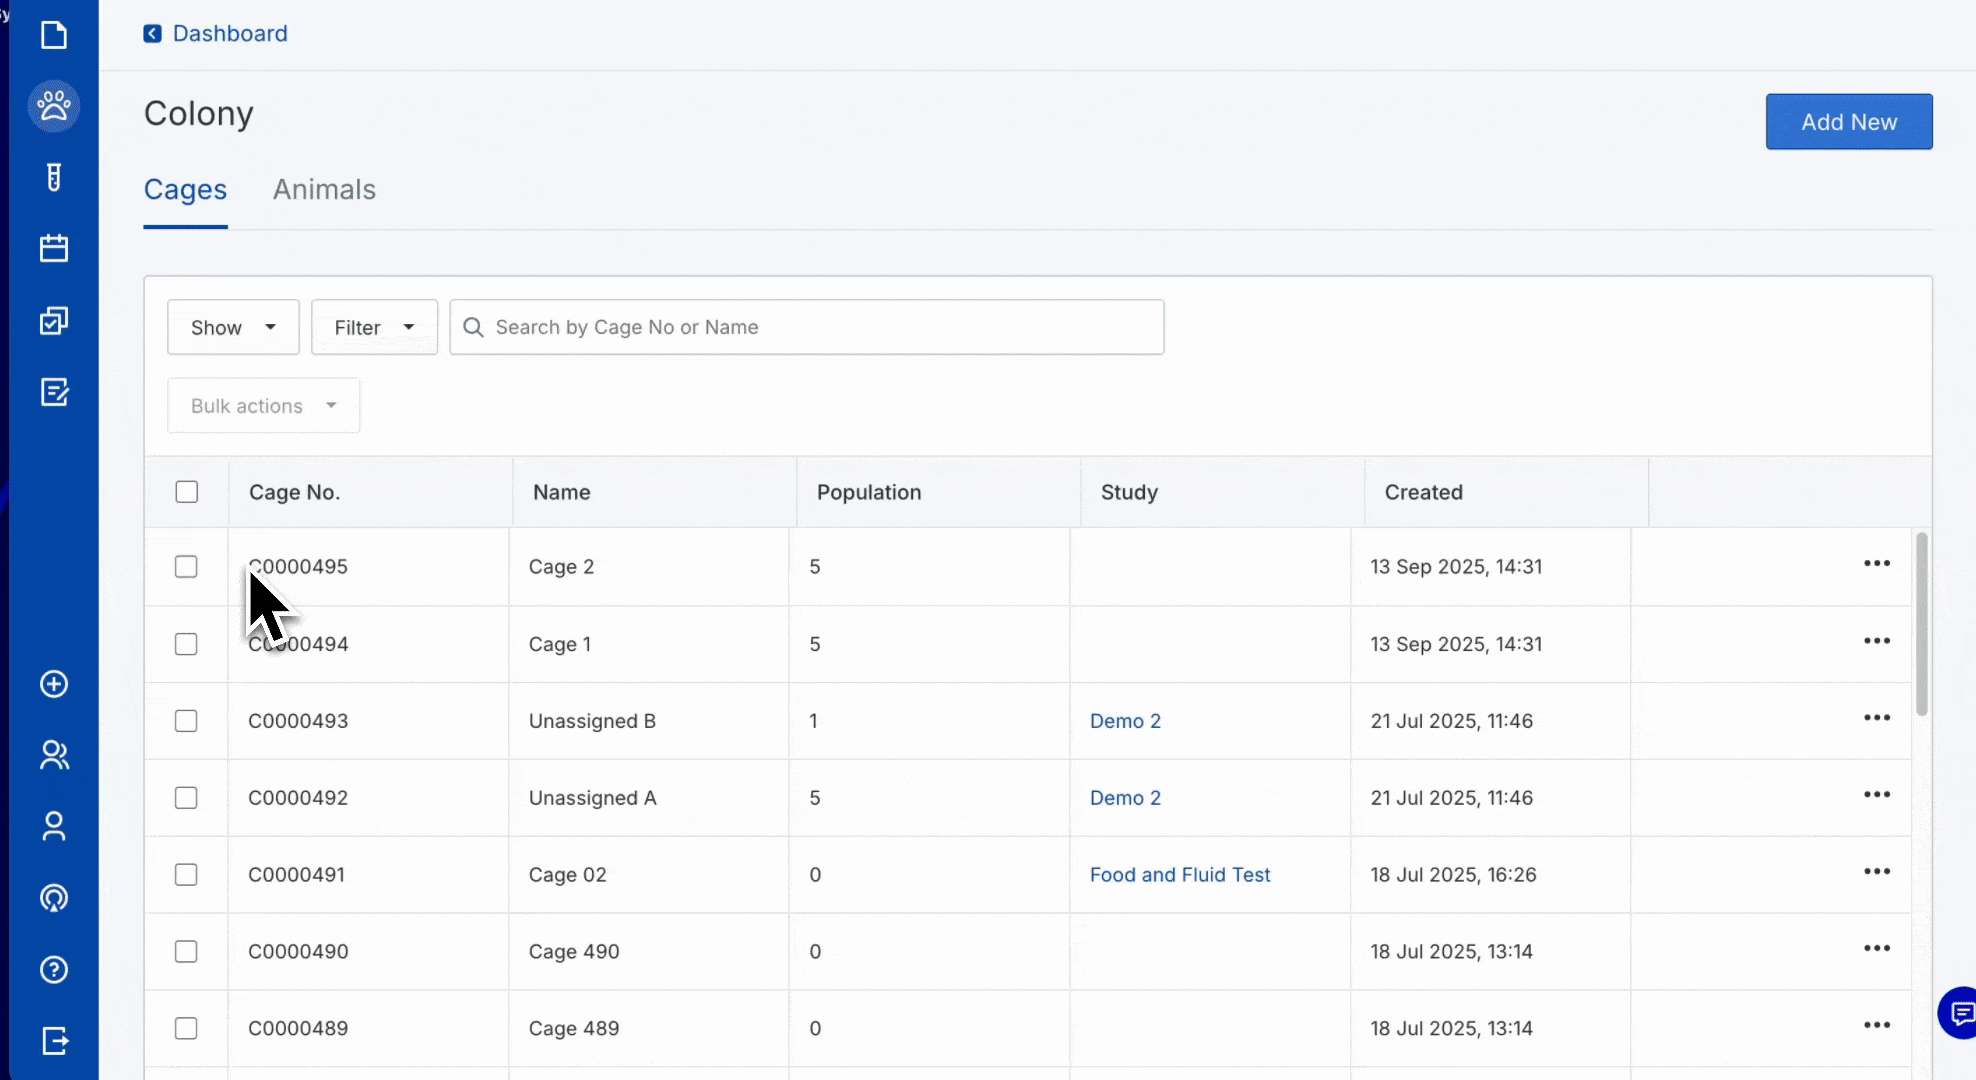Navigate back to the Dashboard
This screenshot has width=1976, height=1080.
tap(214, 33)
